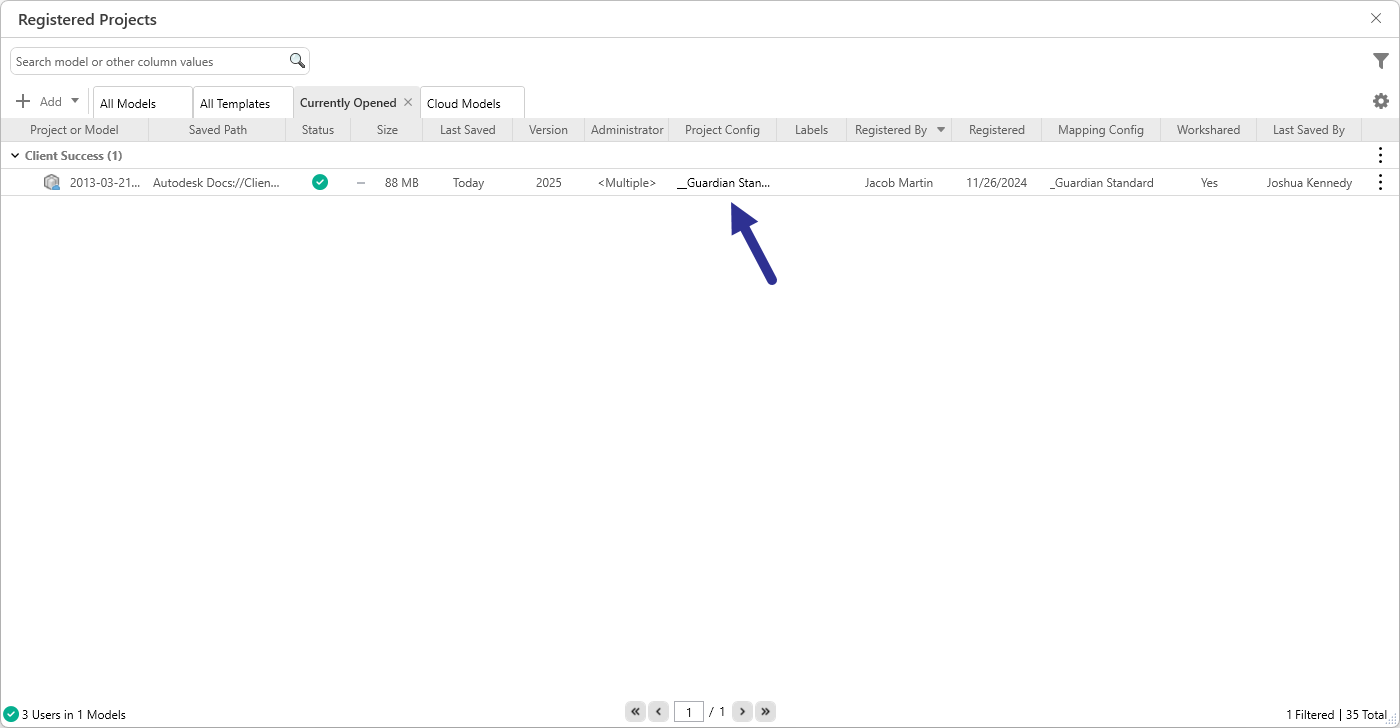Click the Mapping Config column header

click(1101, 130)
